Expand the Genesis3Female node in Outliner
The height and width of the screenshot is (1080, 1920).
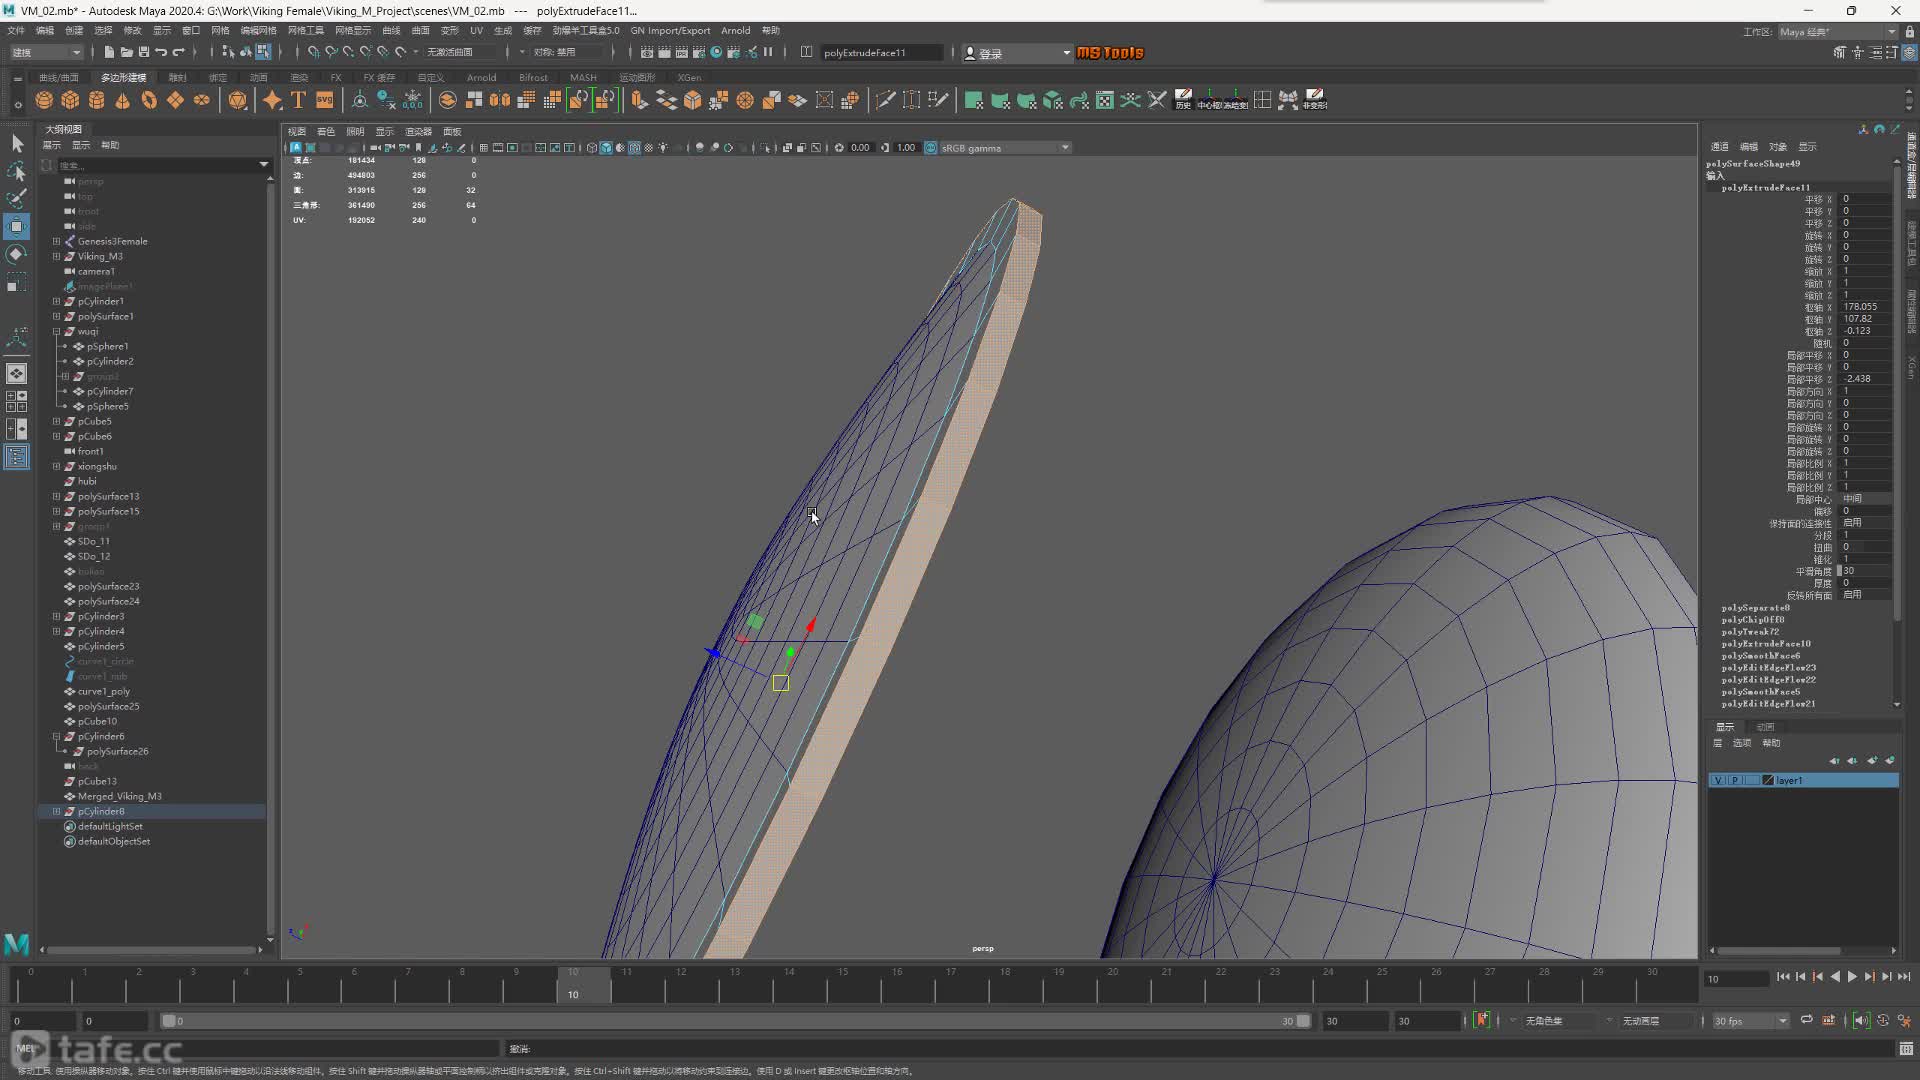click(57, 241)
